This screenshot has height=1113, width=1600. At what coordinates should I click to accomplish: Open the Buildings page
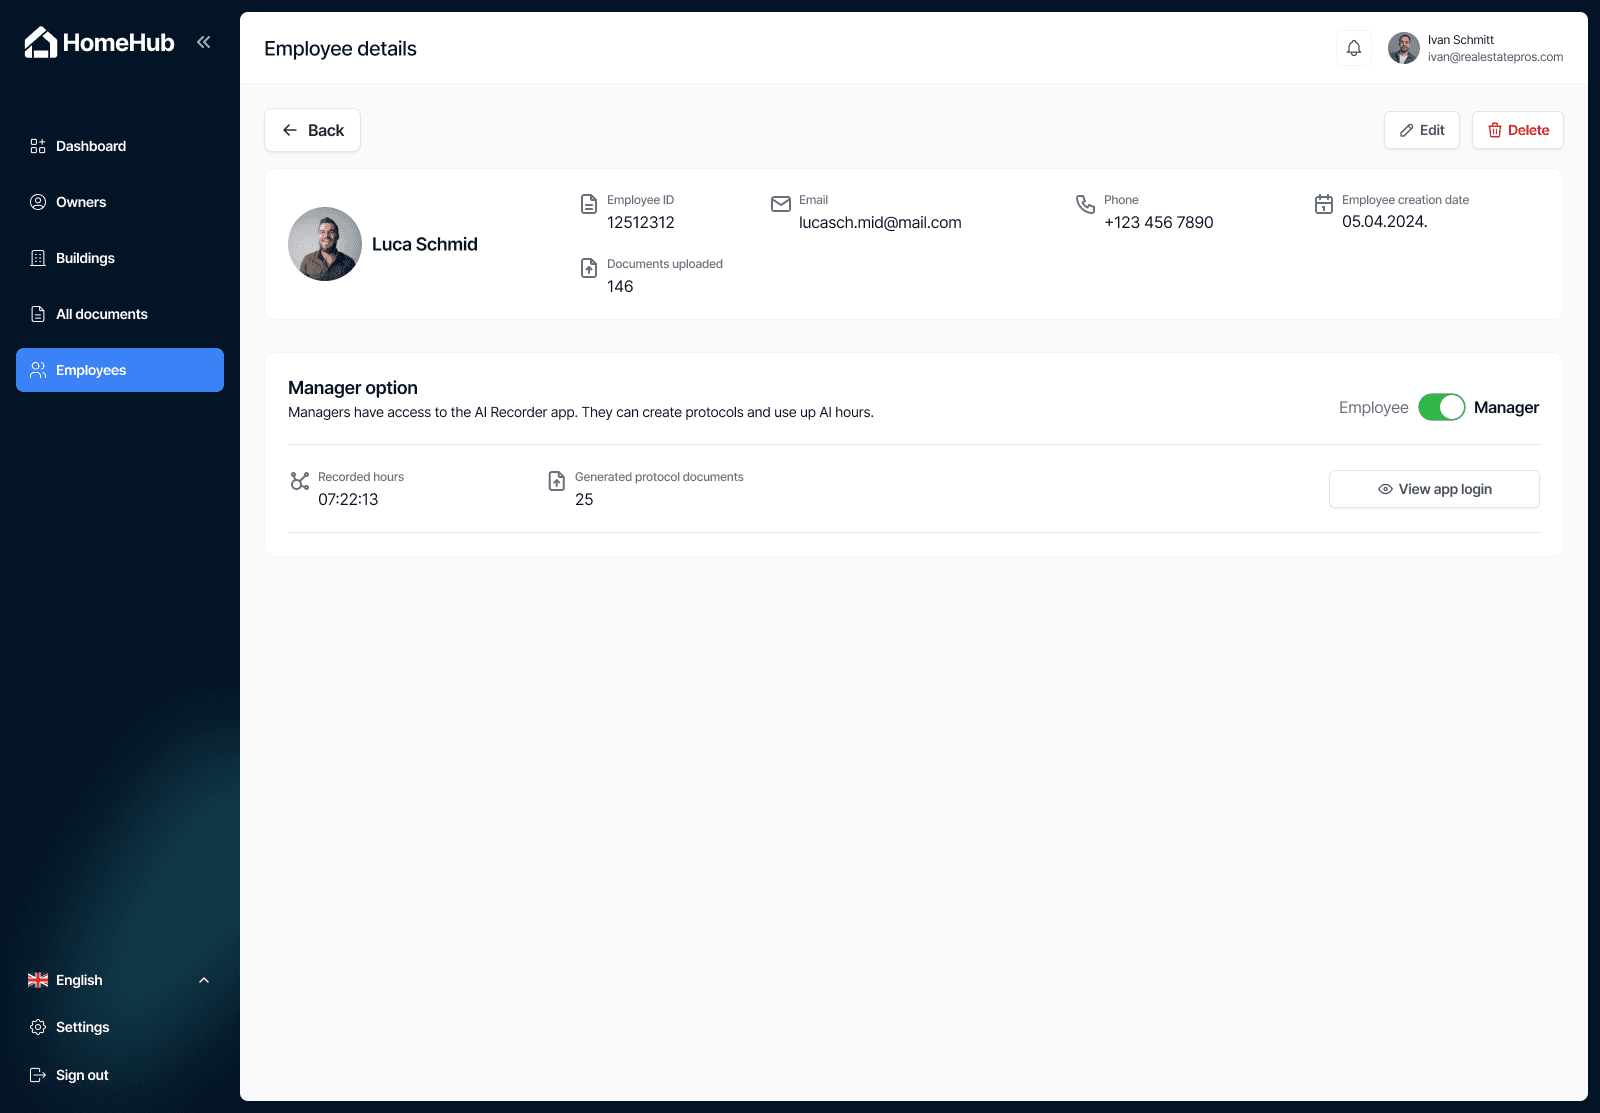pos(120,258)
